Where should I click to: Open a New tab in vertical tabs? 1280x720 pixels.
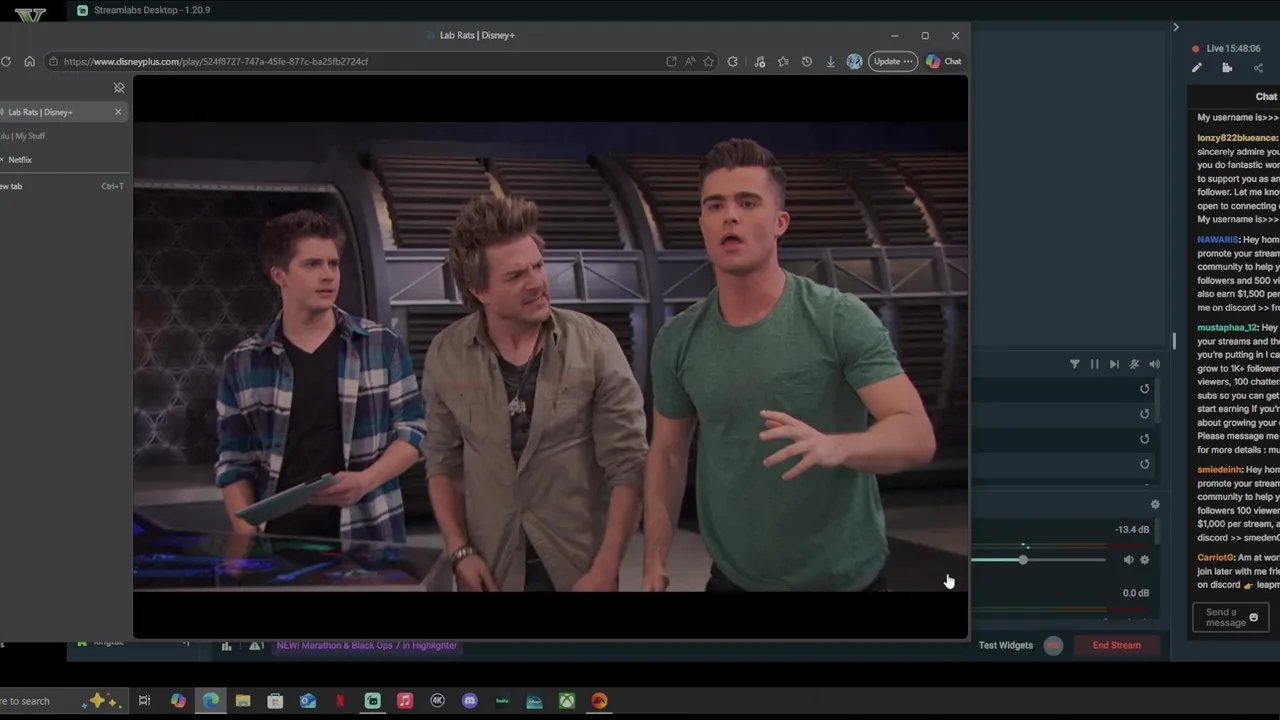tap(62, 186)
